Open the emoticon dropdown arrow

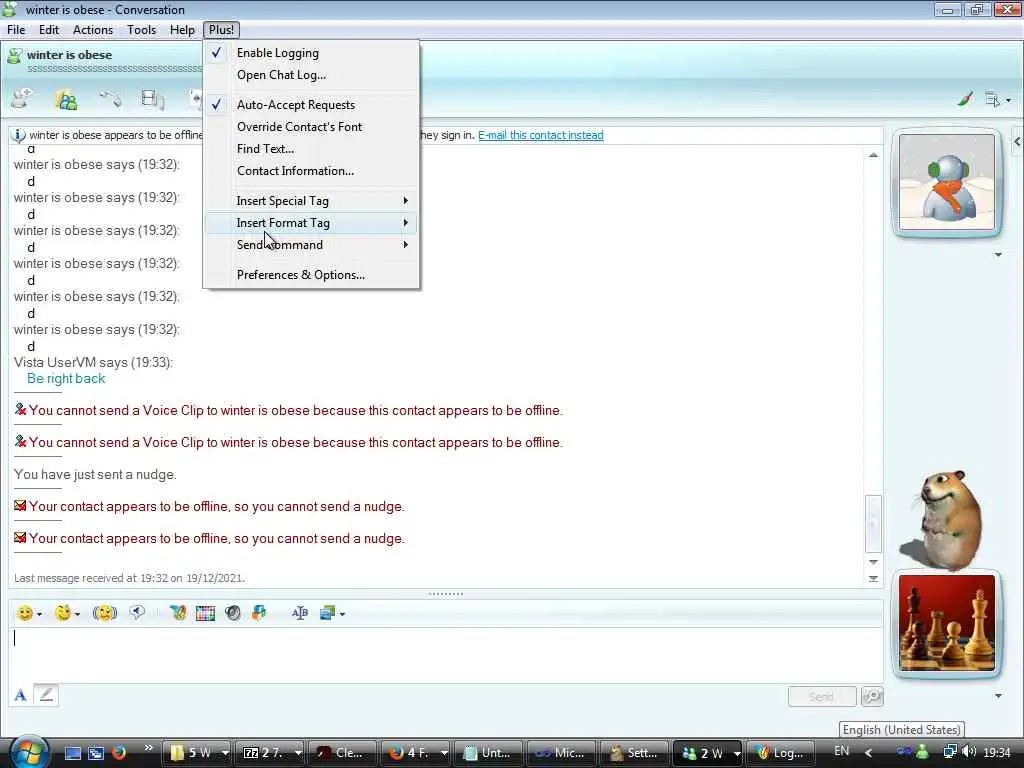click(39, 614)
